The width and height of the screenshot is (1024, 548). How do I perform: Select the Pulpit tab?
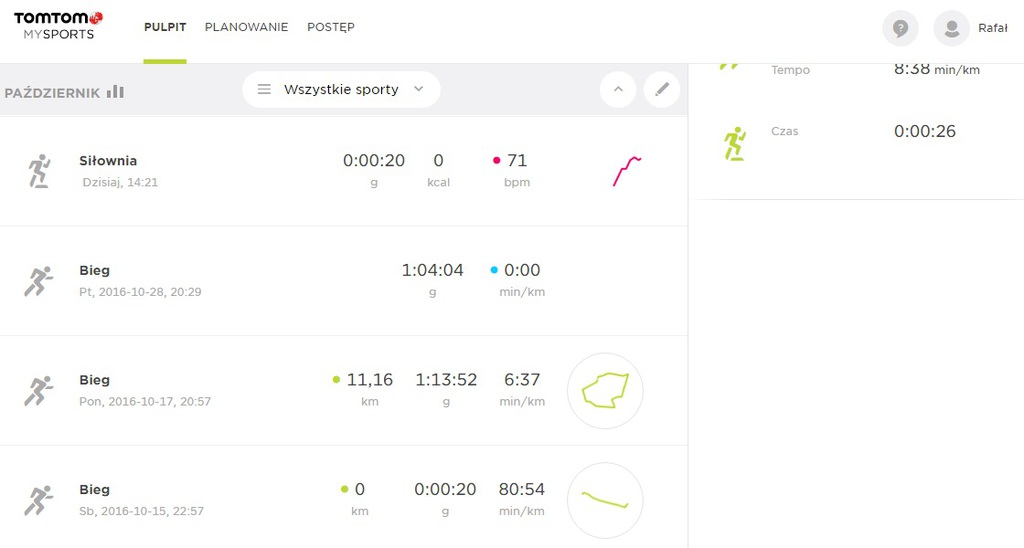tap(165, 27)
